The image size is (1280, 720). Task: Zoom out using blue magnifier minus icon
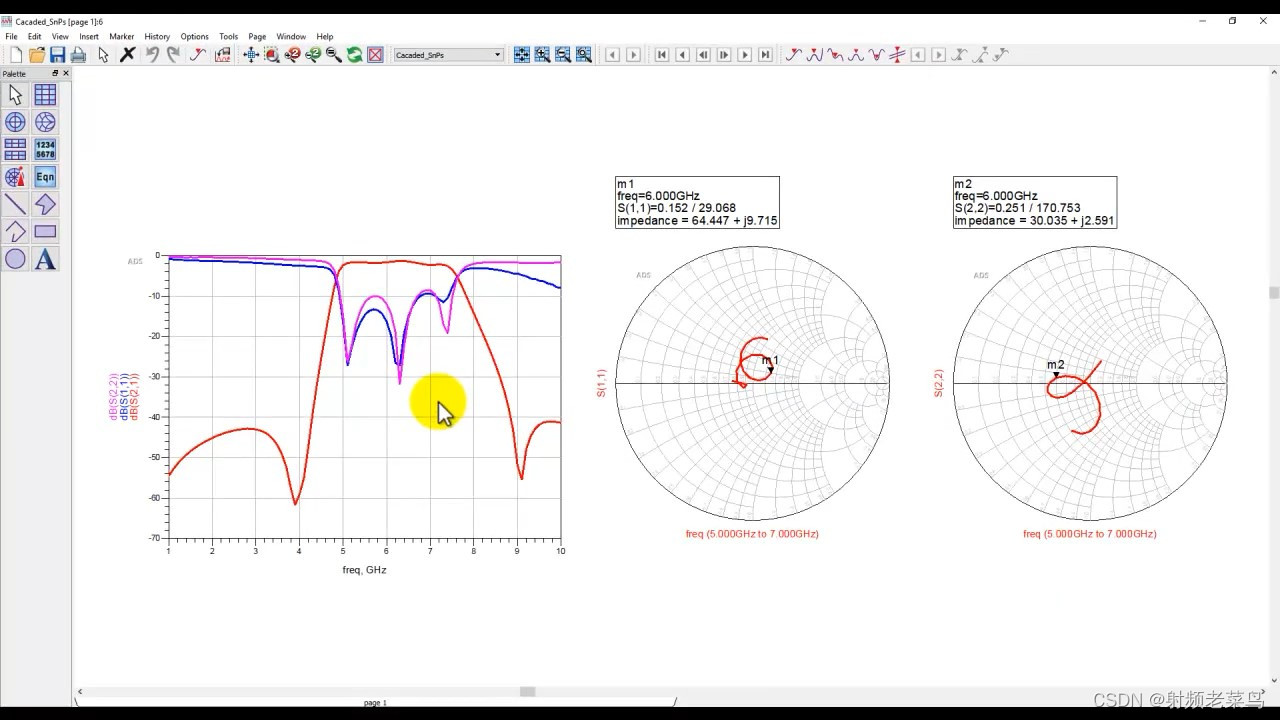pyautogui.click(x=563, y=55)
